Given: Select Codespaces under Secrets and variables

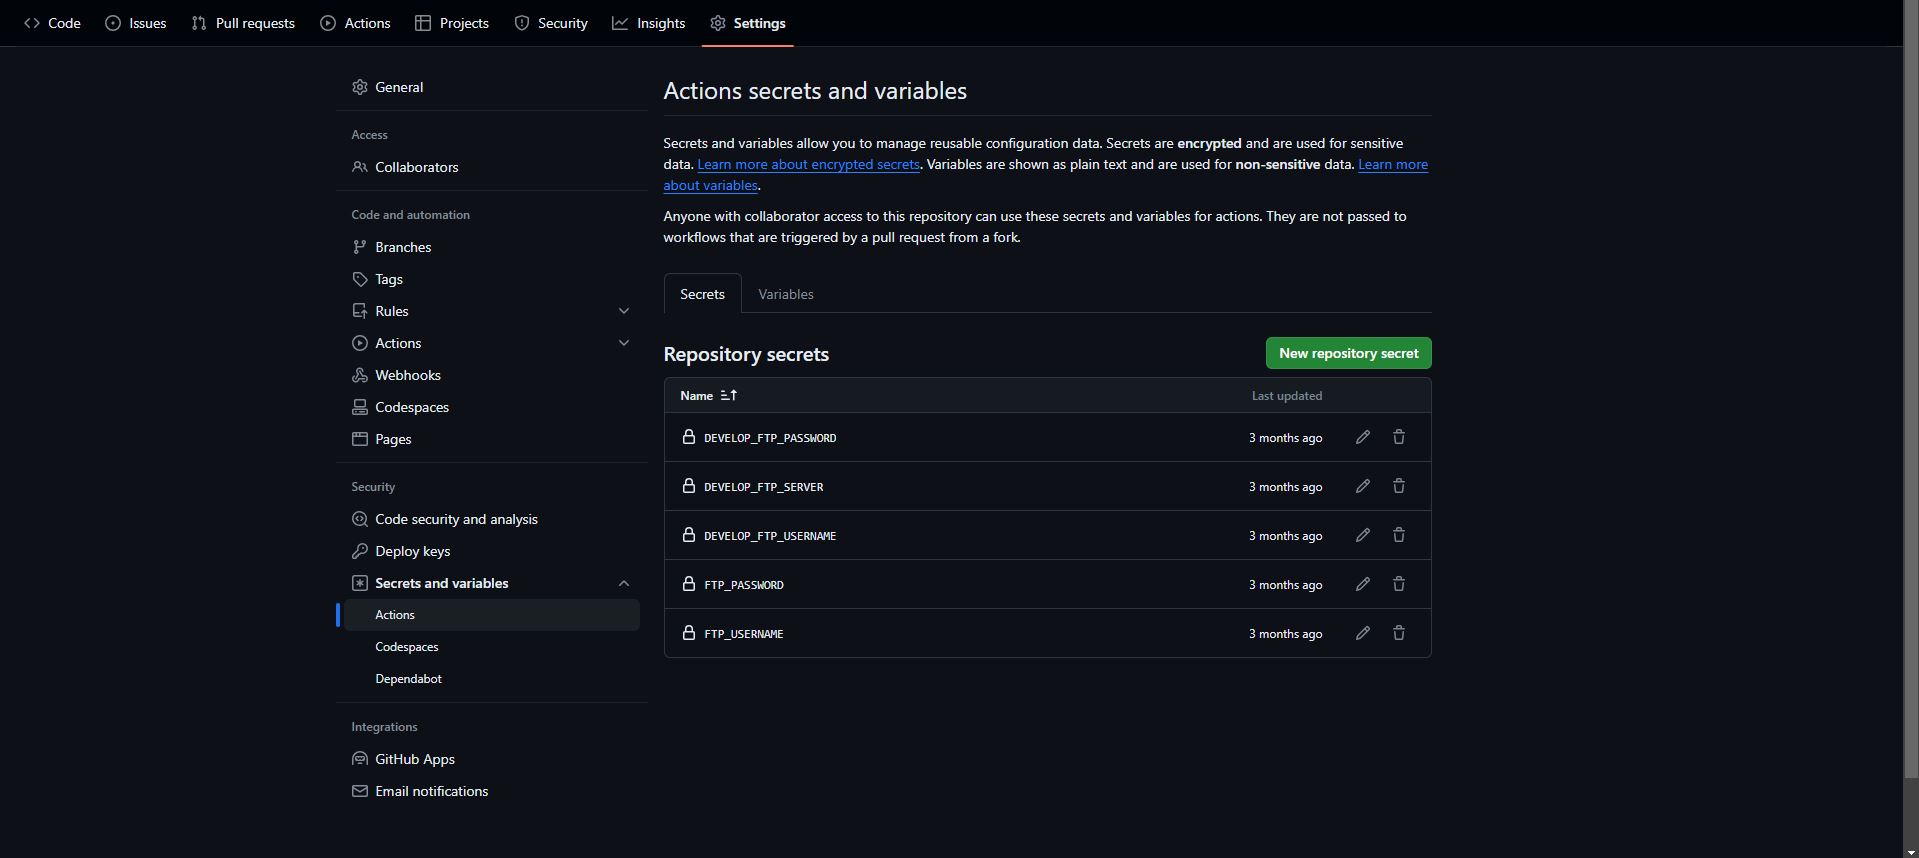Looking at the screenshot, I should [x=492, y=647].
